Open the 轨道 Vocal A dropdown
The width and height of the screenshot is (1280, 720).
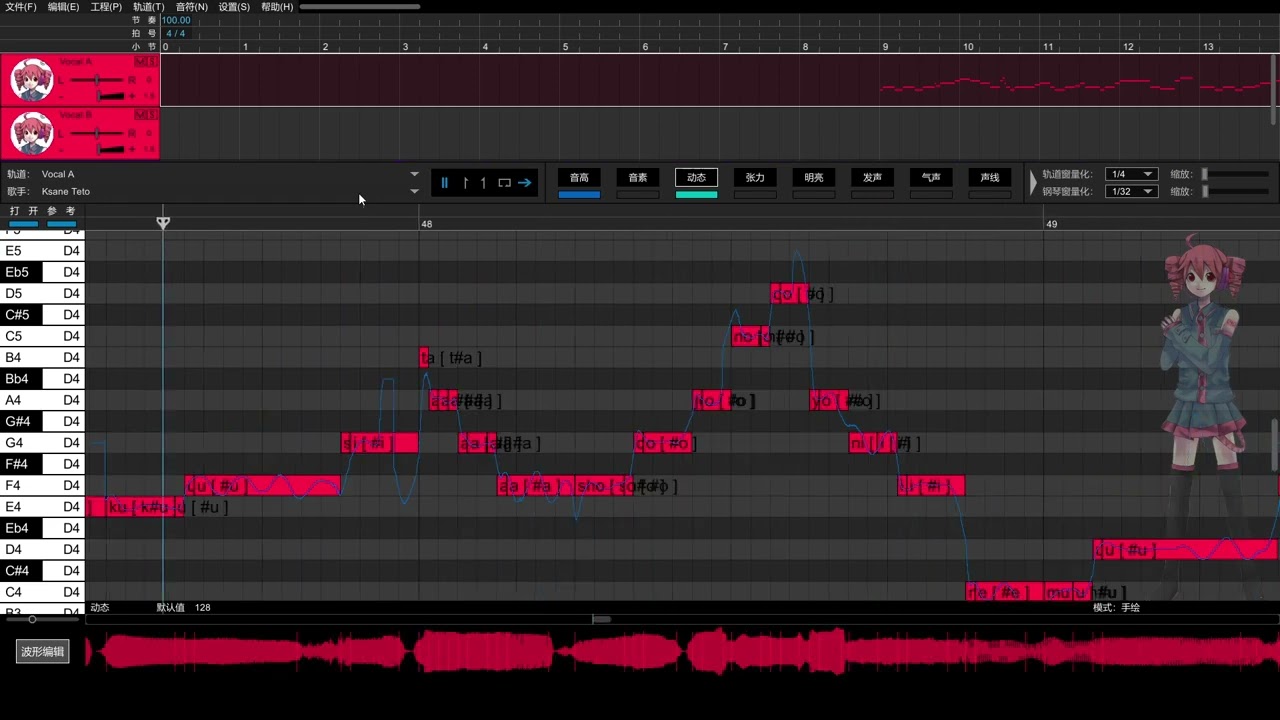414,174
